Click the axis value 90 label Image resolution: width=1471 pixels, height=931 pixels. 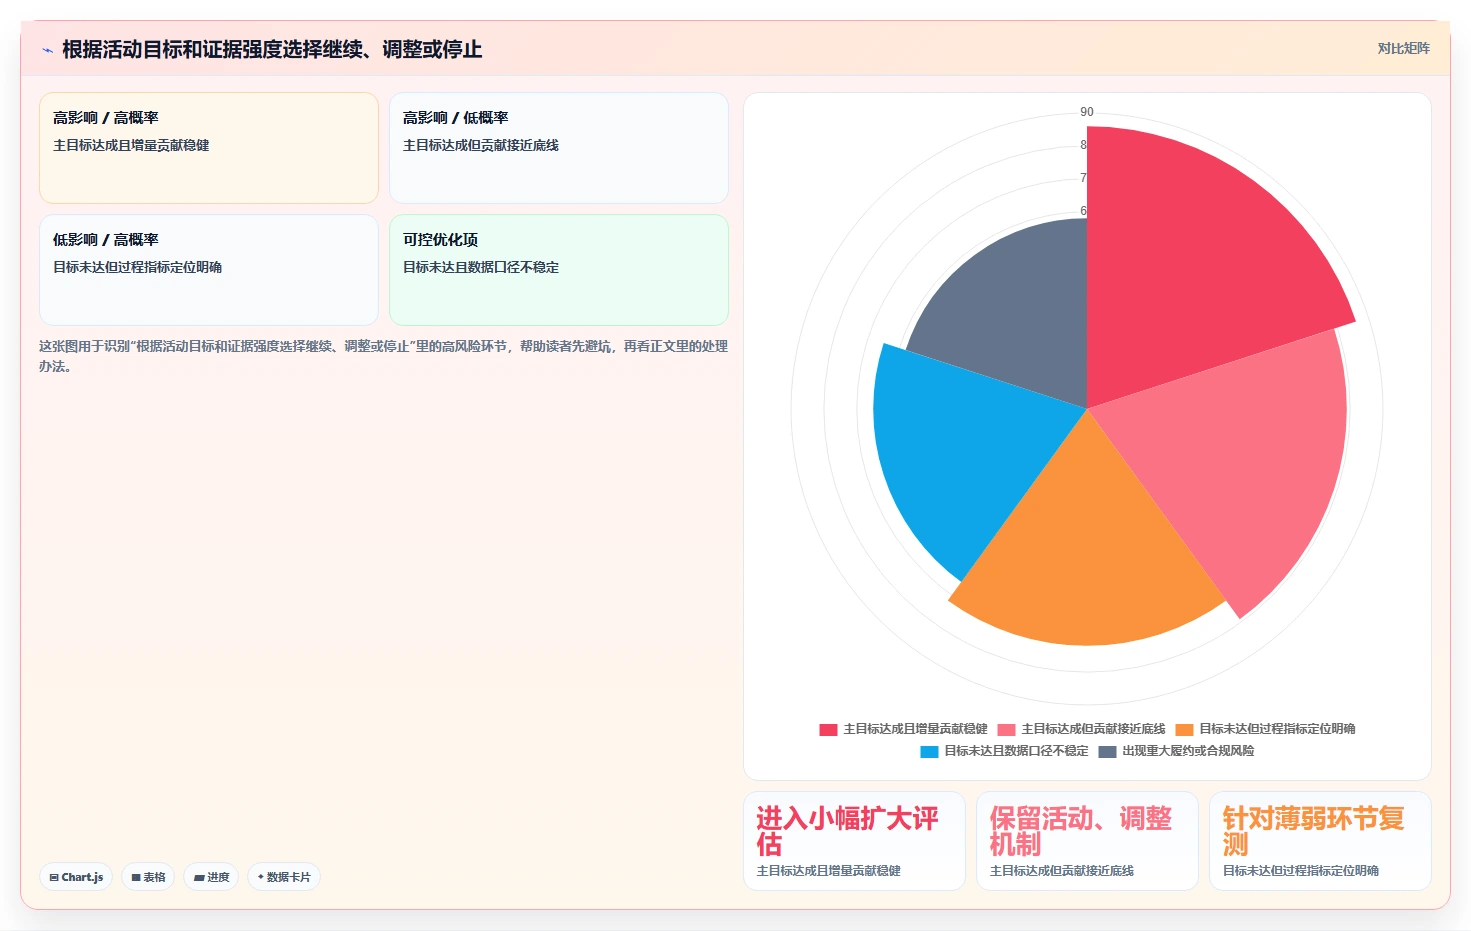pyautogui.click(x=1087, y=112)
